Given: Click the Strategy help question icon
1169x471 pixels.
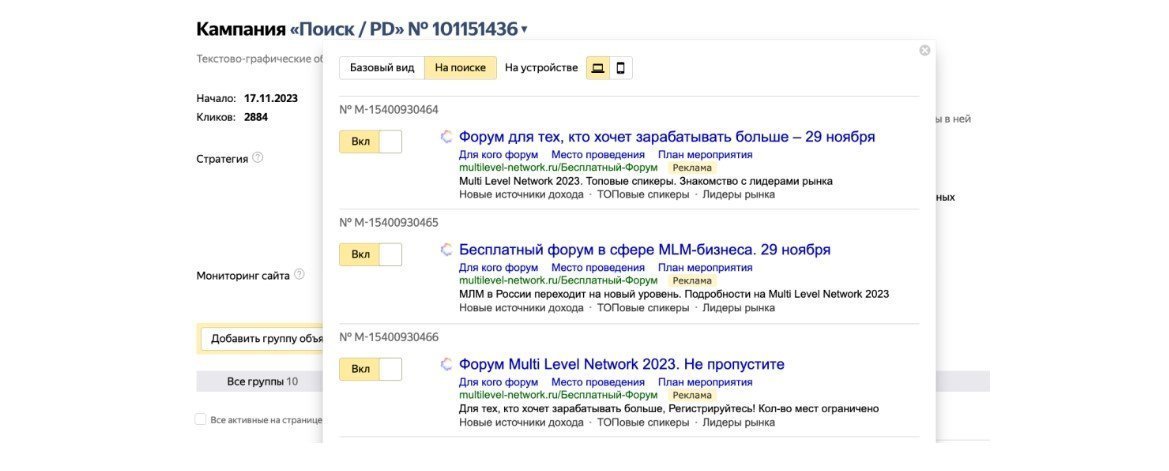Looking at the screenshot, I should coord(258,158).
